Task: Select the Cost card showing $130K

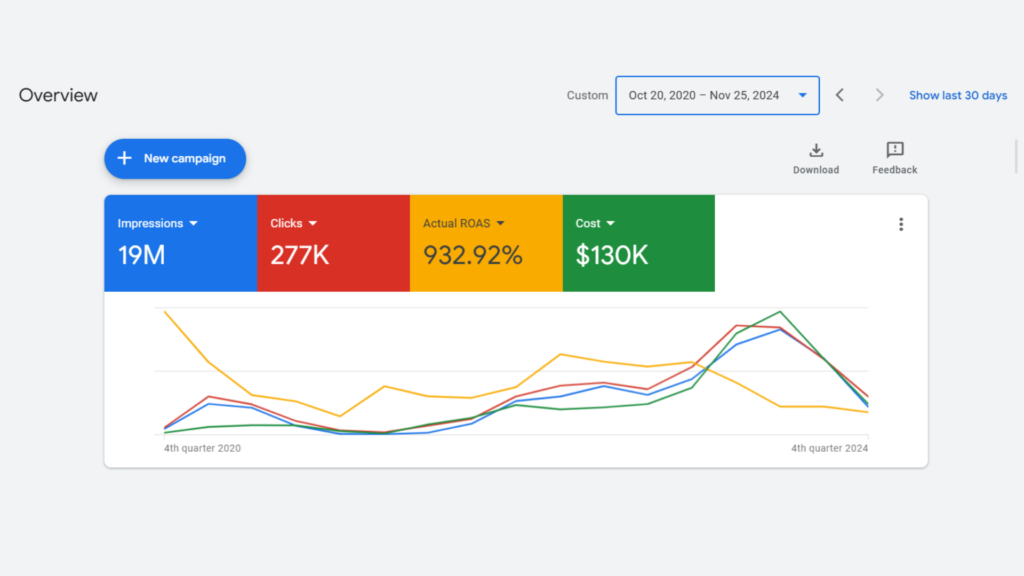Action: click(638, 243)
